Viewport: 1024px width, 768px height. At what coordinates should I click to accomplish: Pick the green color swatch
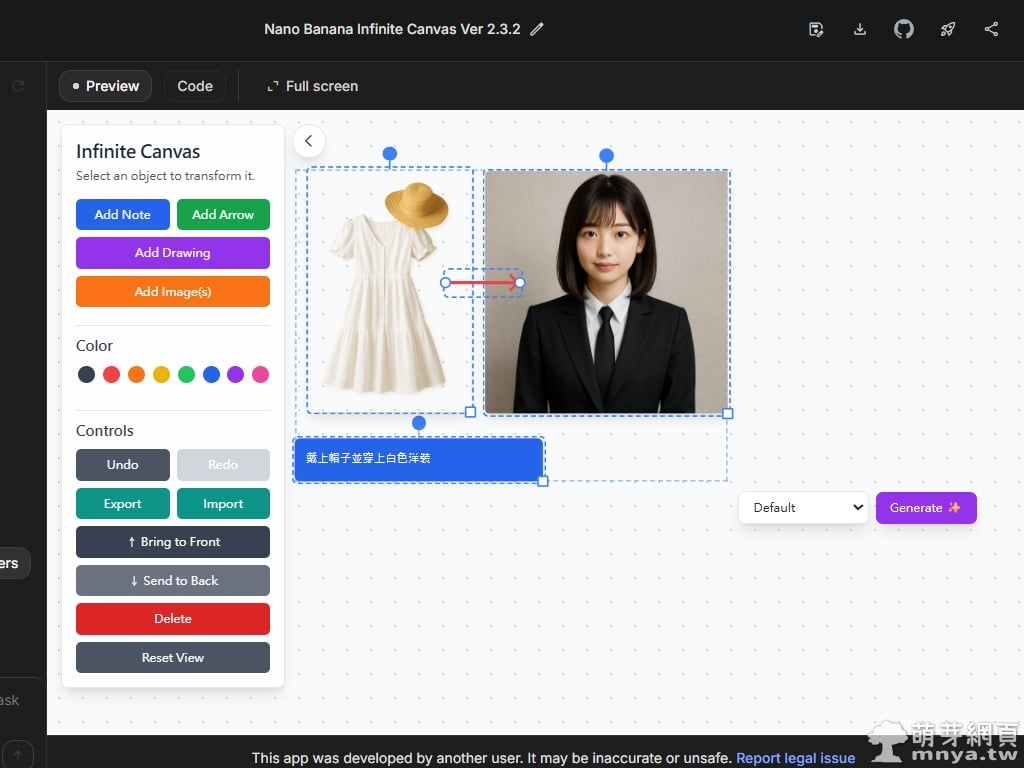[186, 374]
